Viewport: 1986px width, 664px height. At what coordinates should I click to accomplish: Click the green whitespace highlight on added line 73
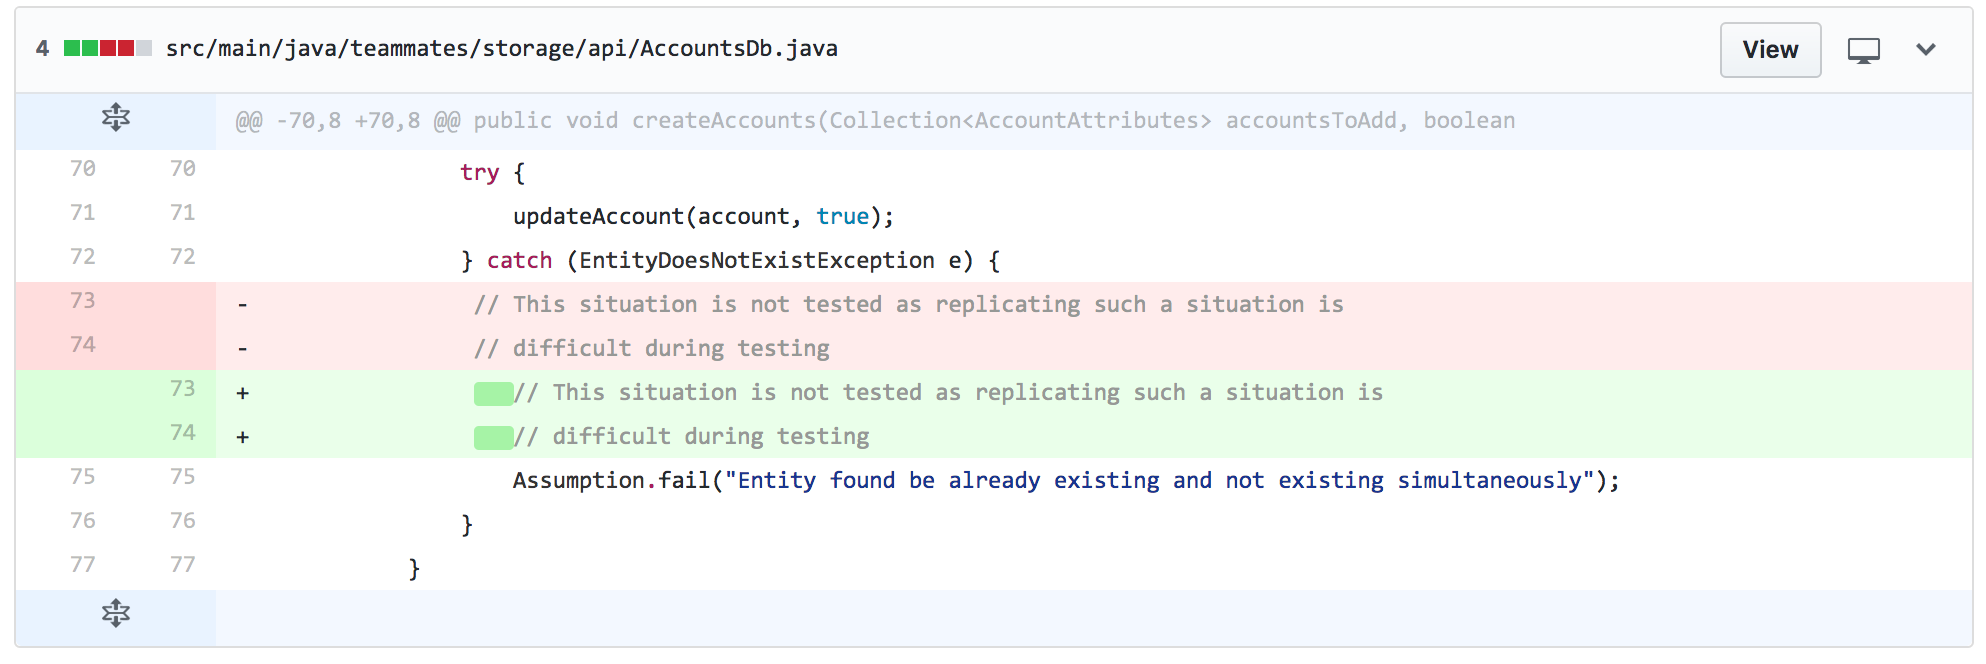click(493, 393)
